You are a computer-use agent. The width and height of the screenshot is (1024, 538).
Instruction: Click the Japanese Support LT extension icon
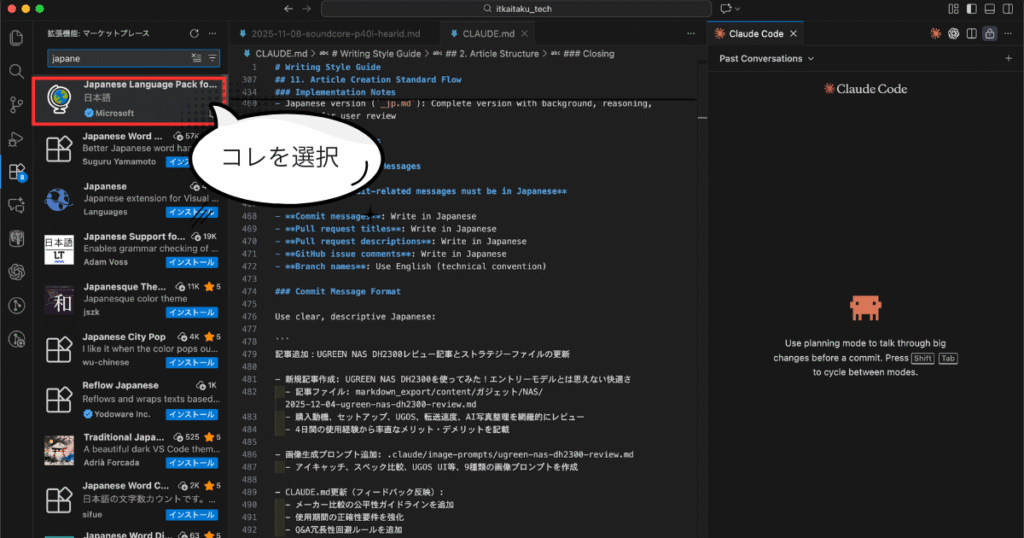(x=59, y=249)
